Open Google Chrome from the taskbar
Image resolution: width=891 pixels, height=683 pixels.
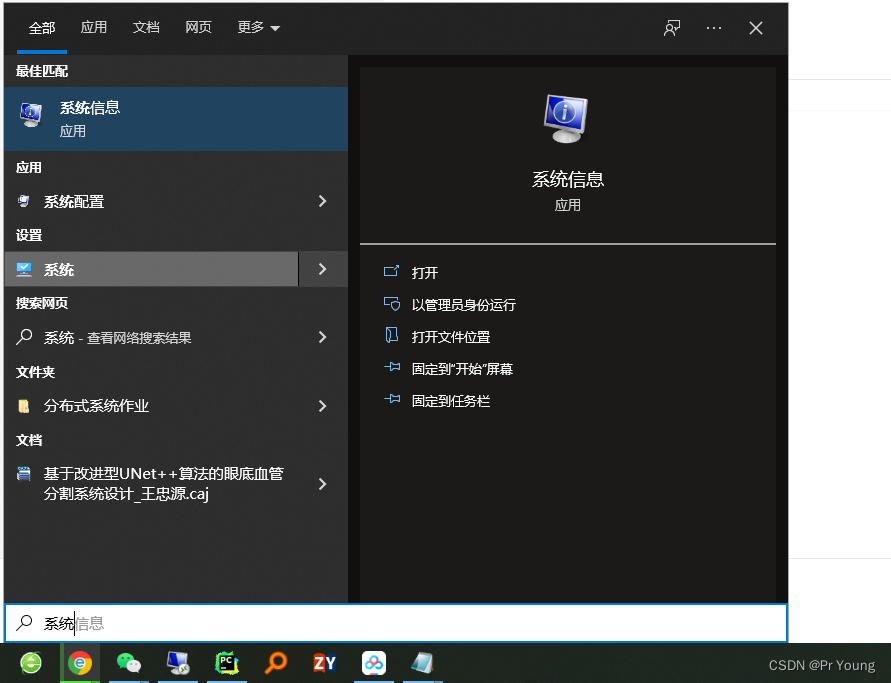click(80, 663)
